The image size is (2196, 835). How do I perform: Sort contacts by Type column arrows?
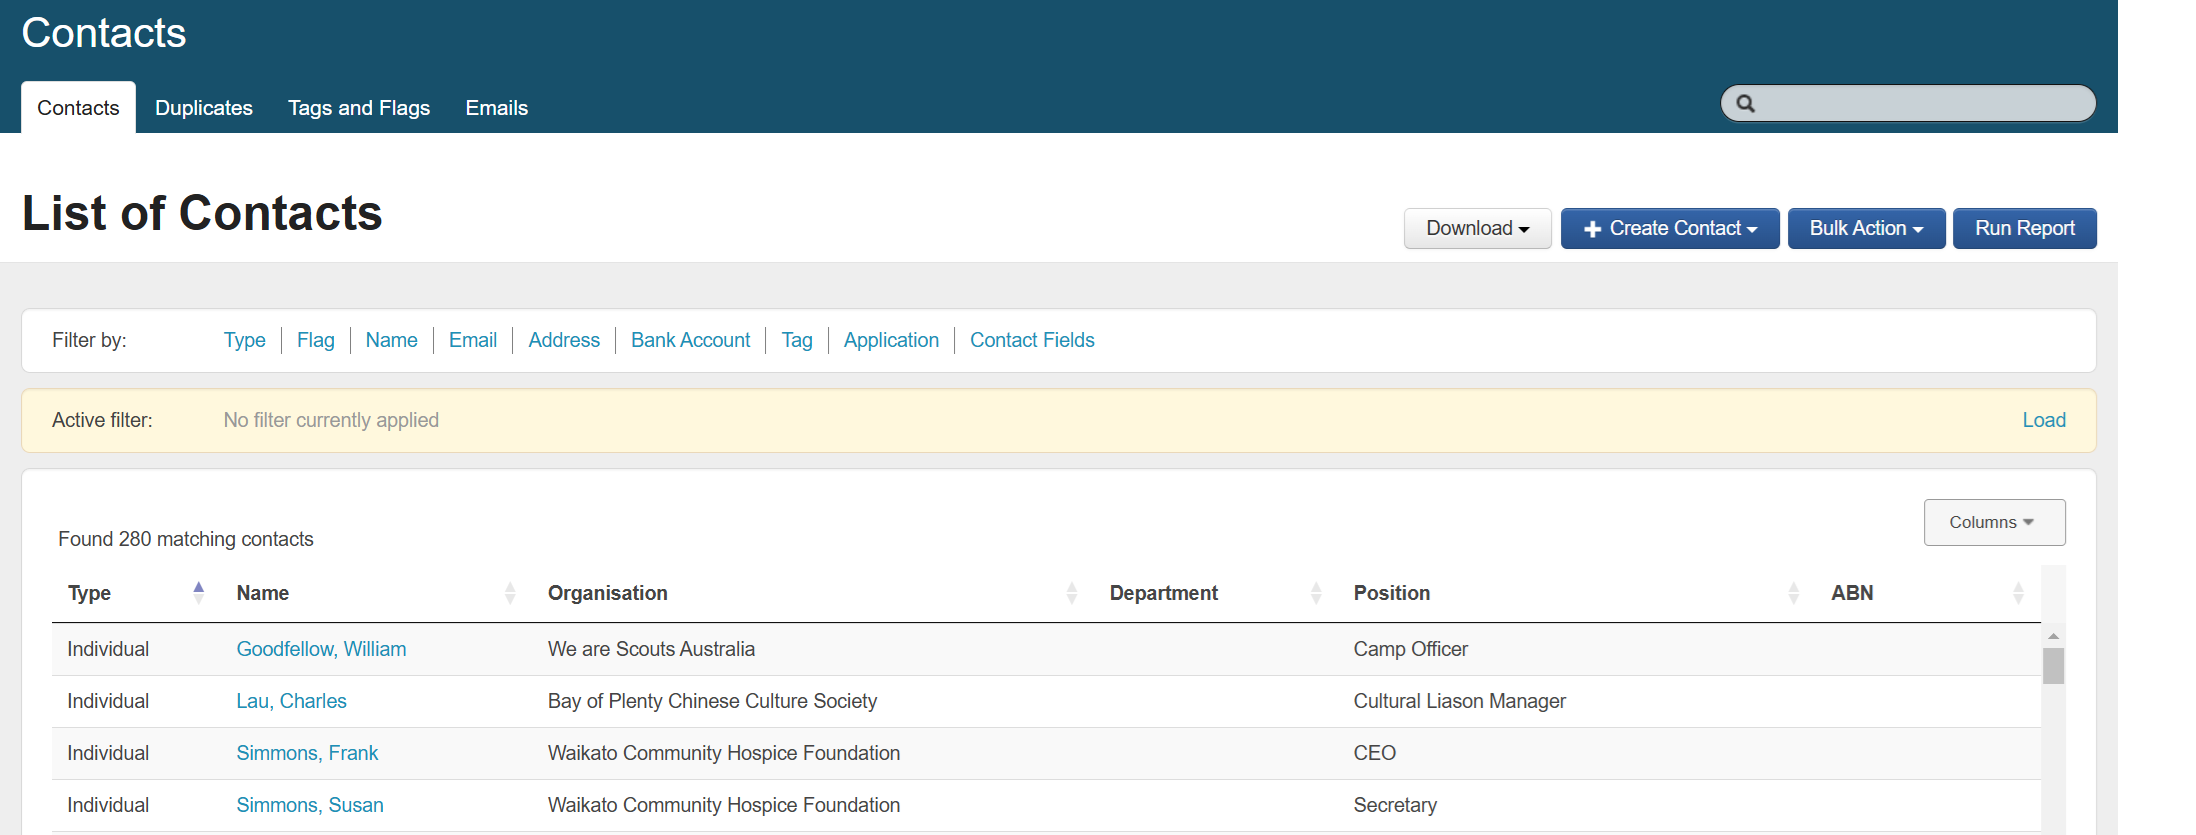[198, 593]
